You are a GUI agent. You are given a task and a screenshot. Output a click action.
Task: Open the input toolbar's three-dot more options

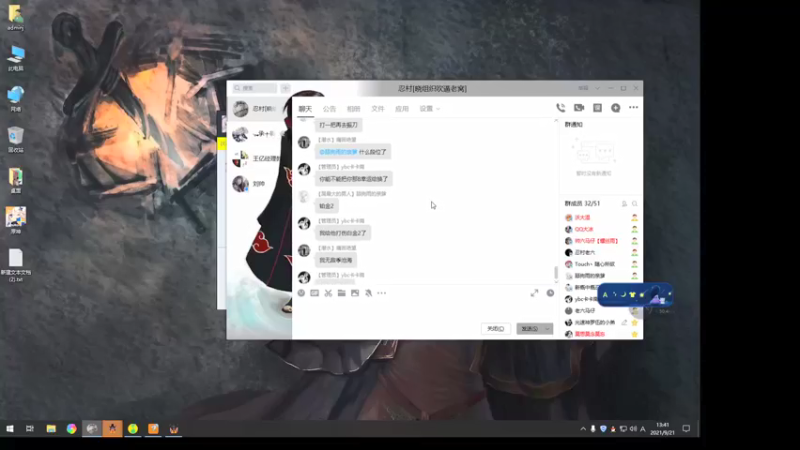tap(382, 293)
